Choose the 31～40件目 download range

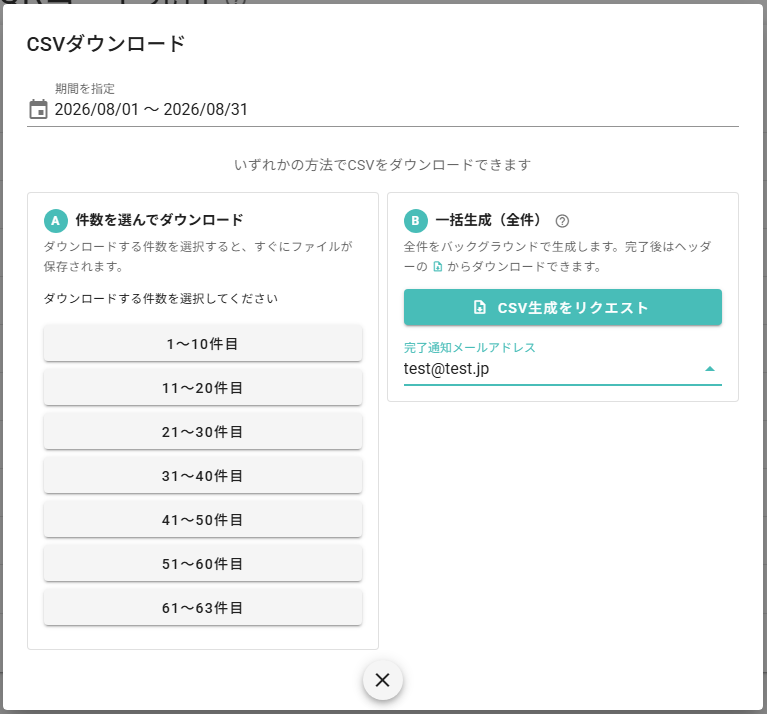pyautogui.click(x=203, y=475)
